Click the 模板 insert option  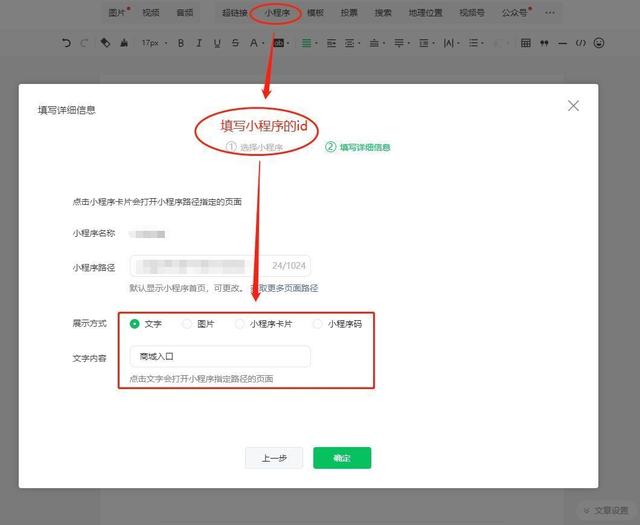[315, 13]
